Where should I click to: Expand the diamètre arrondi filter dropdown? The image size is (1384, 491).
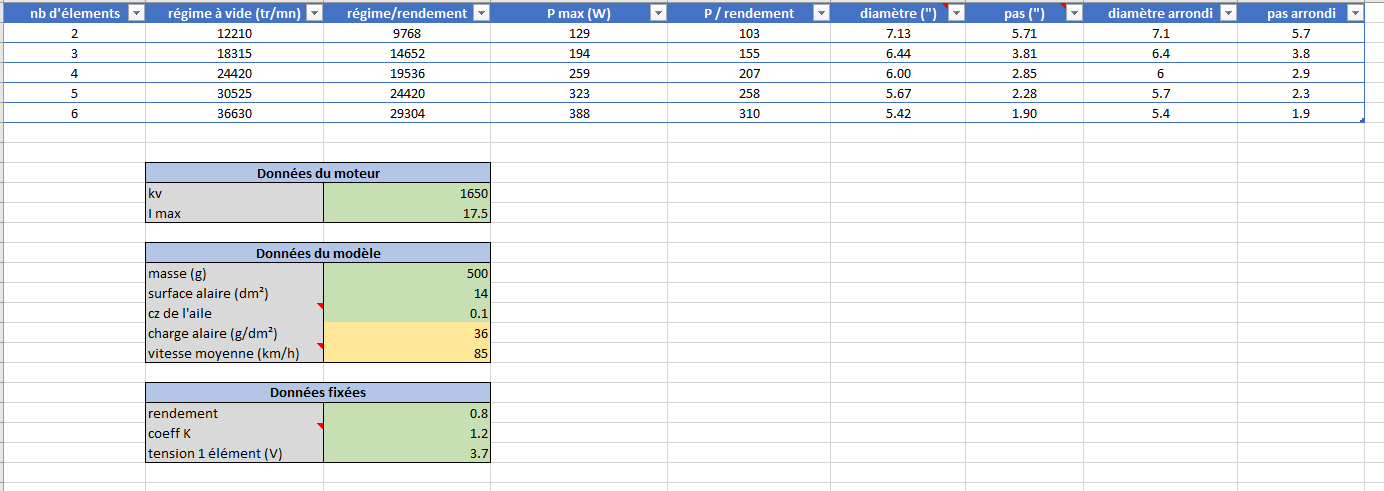point(1227,13)
